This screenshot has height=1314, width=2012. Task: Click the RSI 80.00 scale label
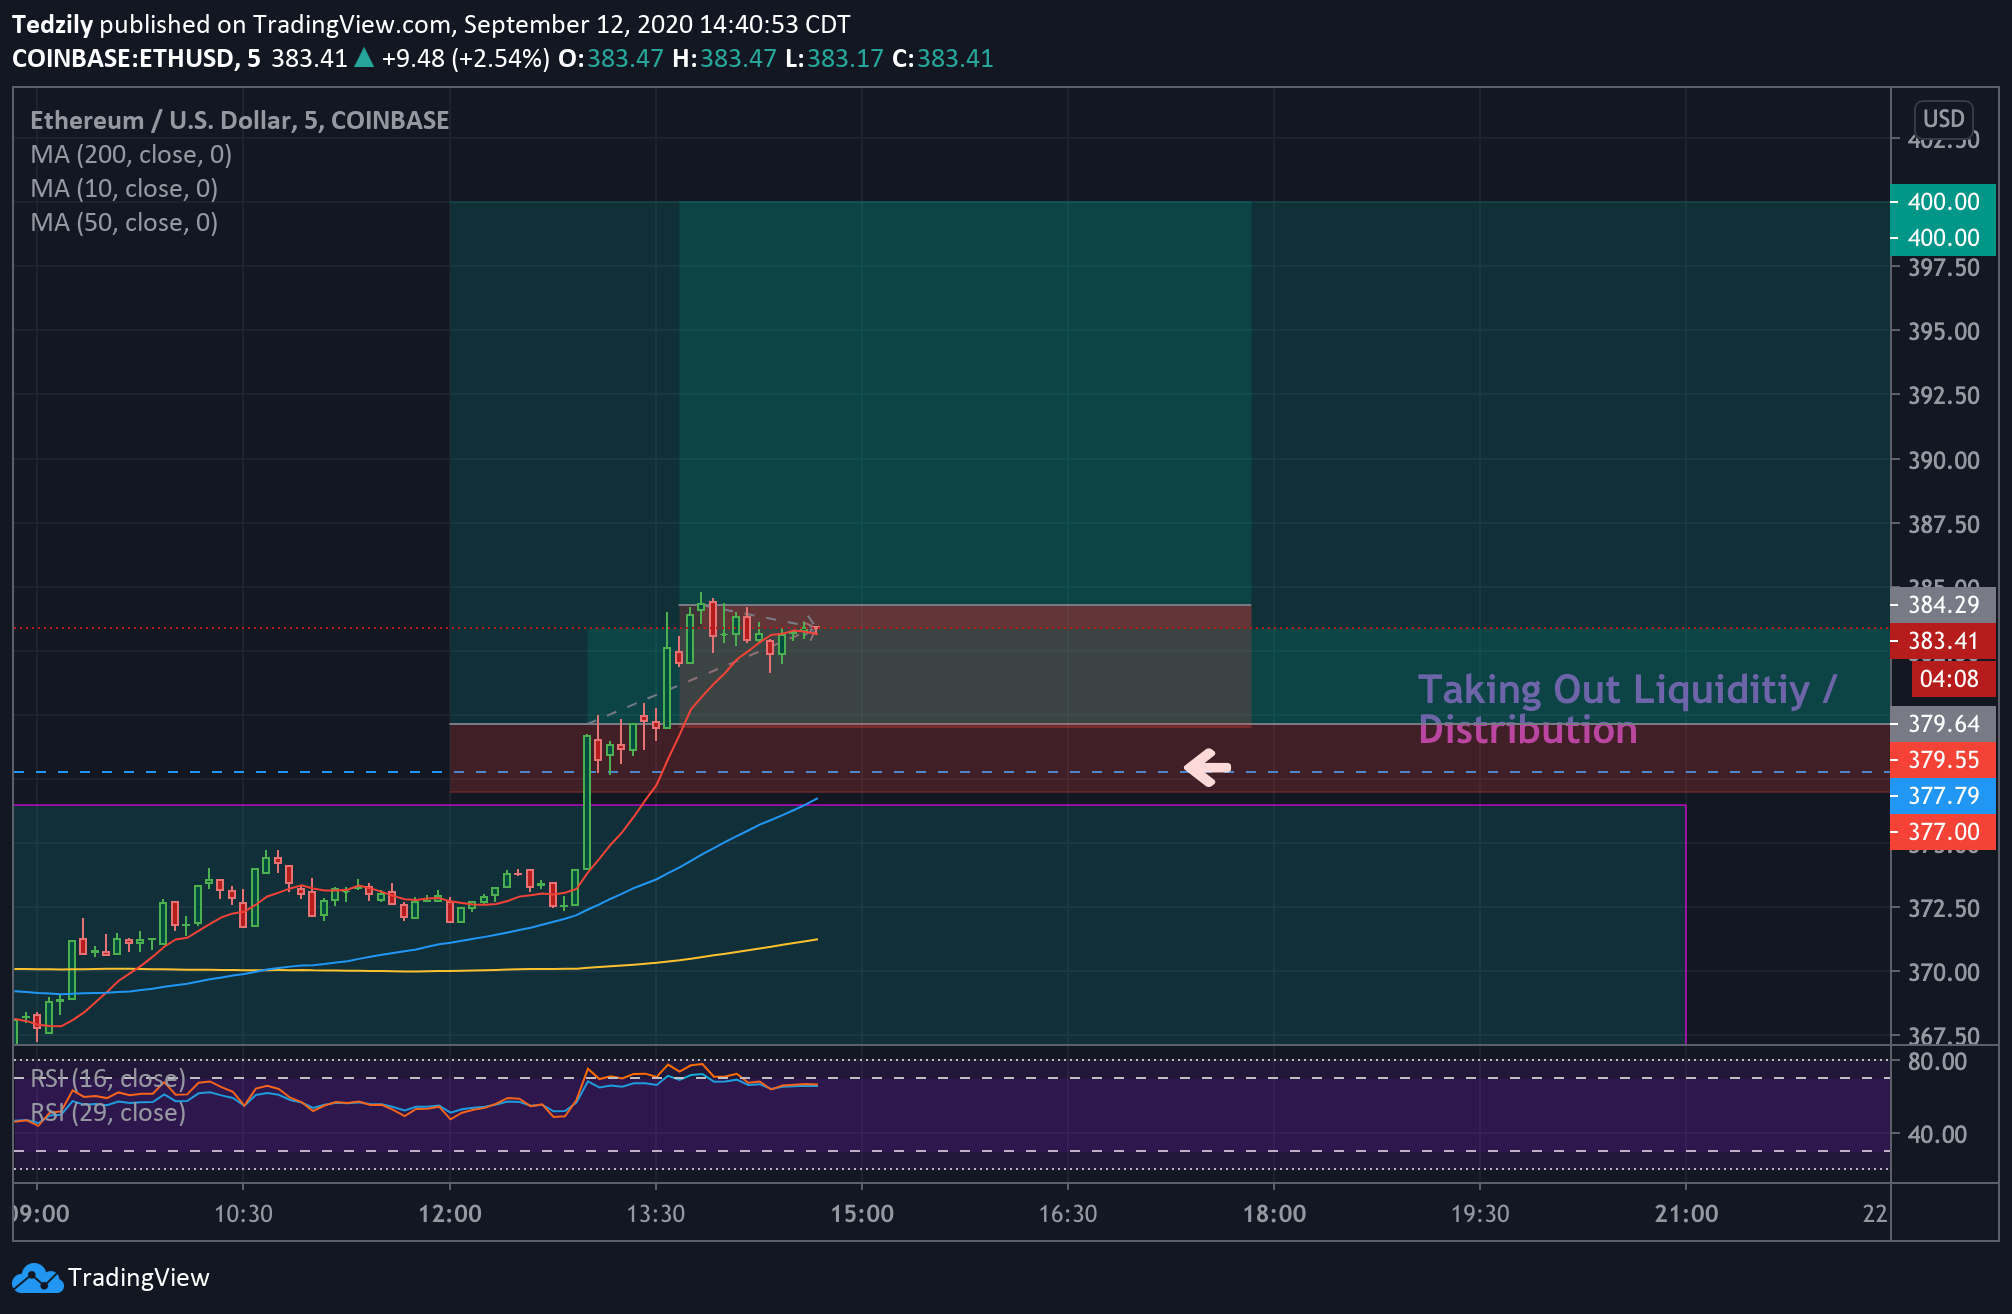1937,1062
